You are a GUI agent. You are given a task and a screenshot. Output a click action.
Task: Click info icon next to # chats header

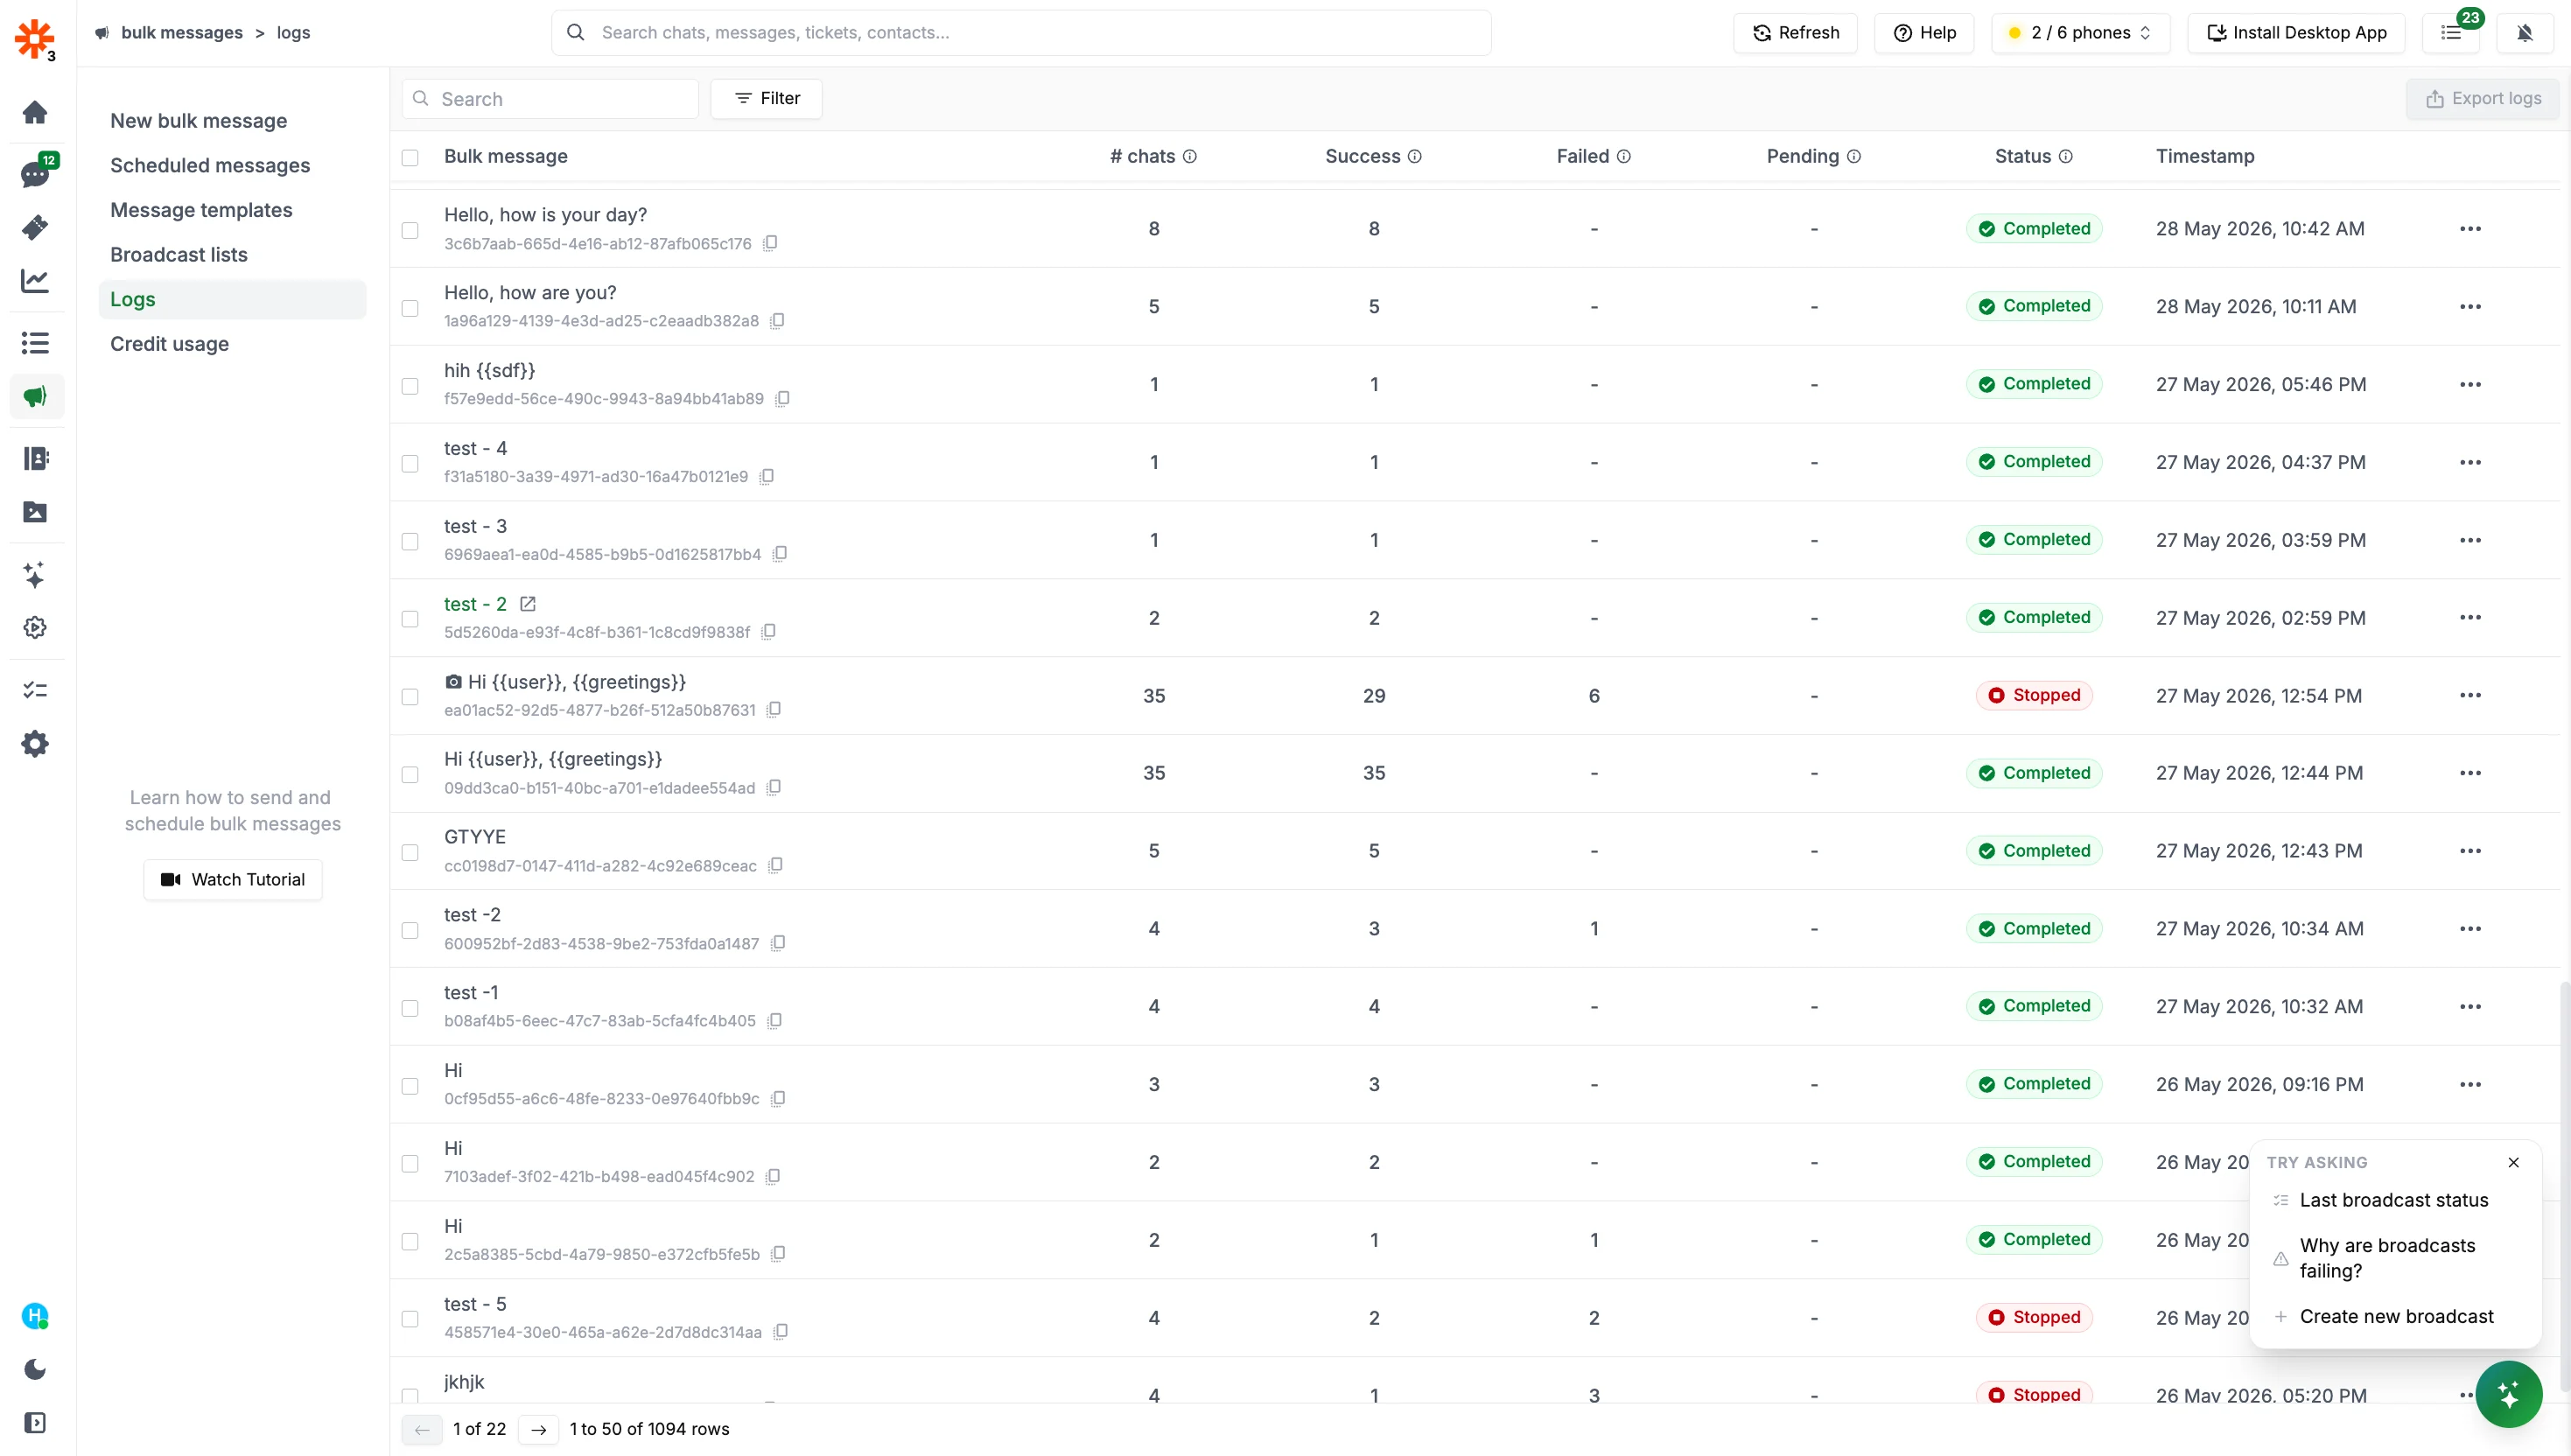(x=1190, y=156)
